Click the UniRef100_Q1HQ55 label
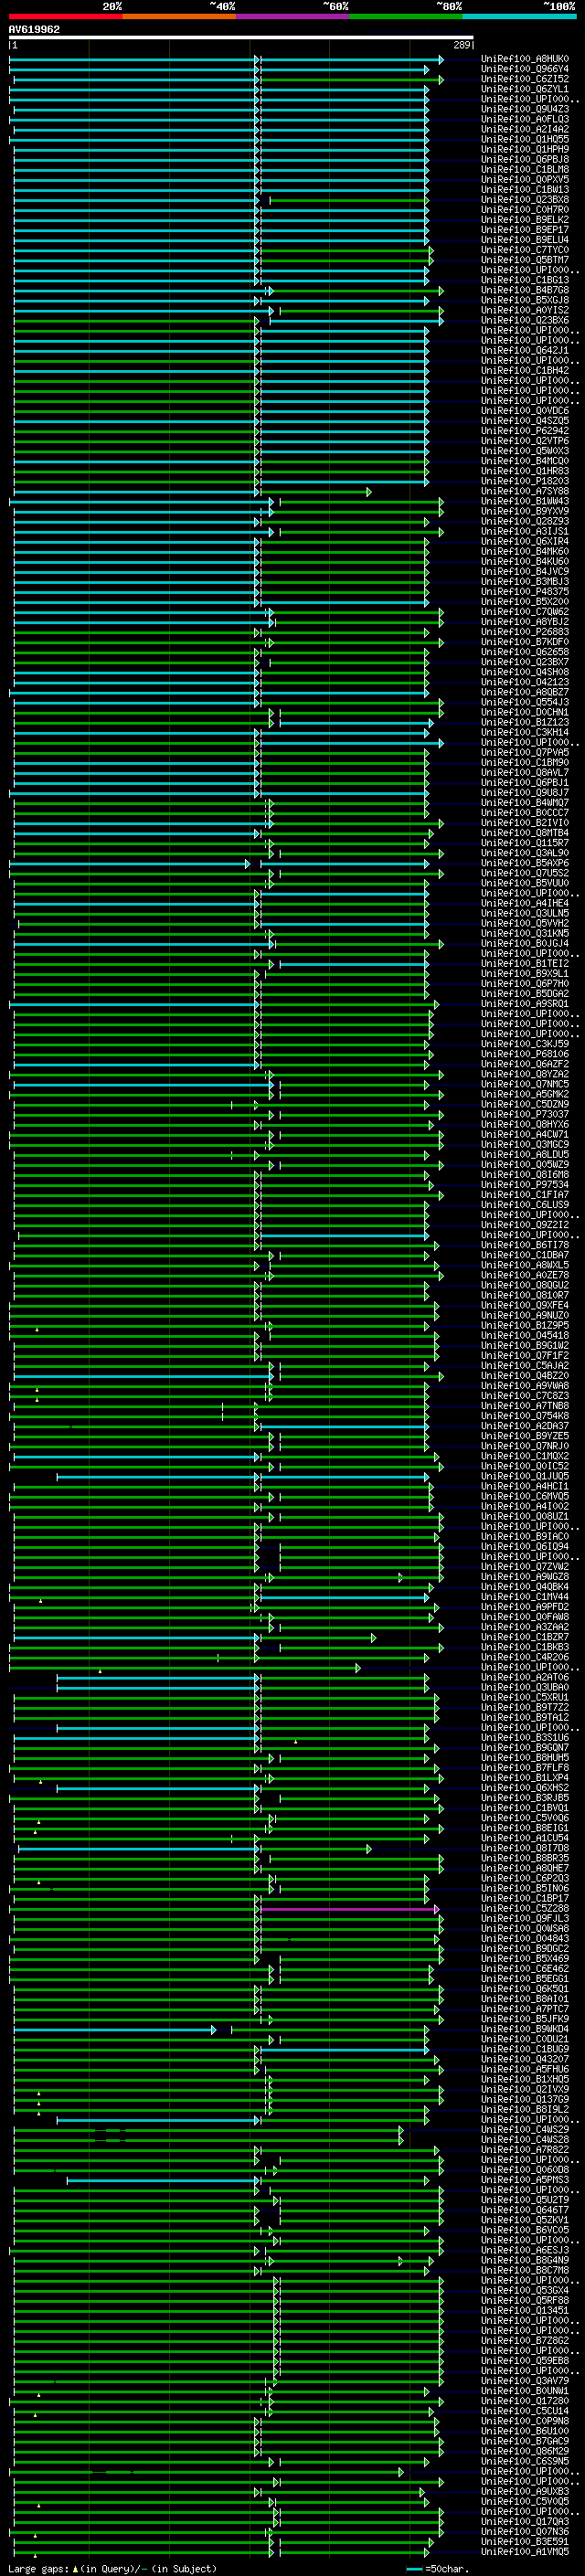This screenshot has height=2576, width=585. click(525, 139)
